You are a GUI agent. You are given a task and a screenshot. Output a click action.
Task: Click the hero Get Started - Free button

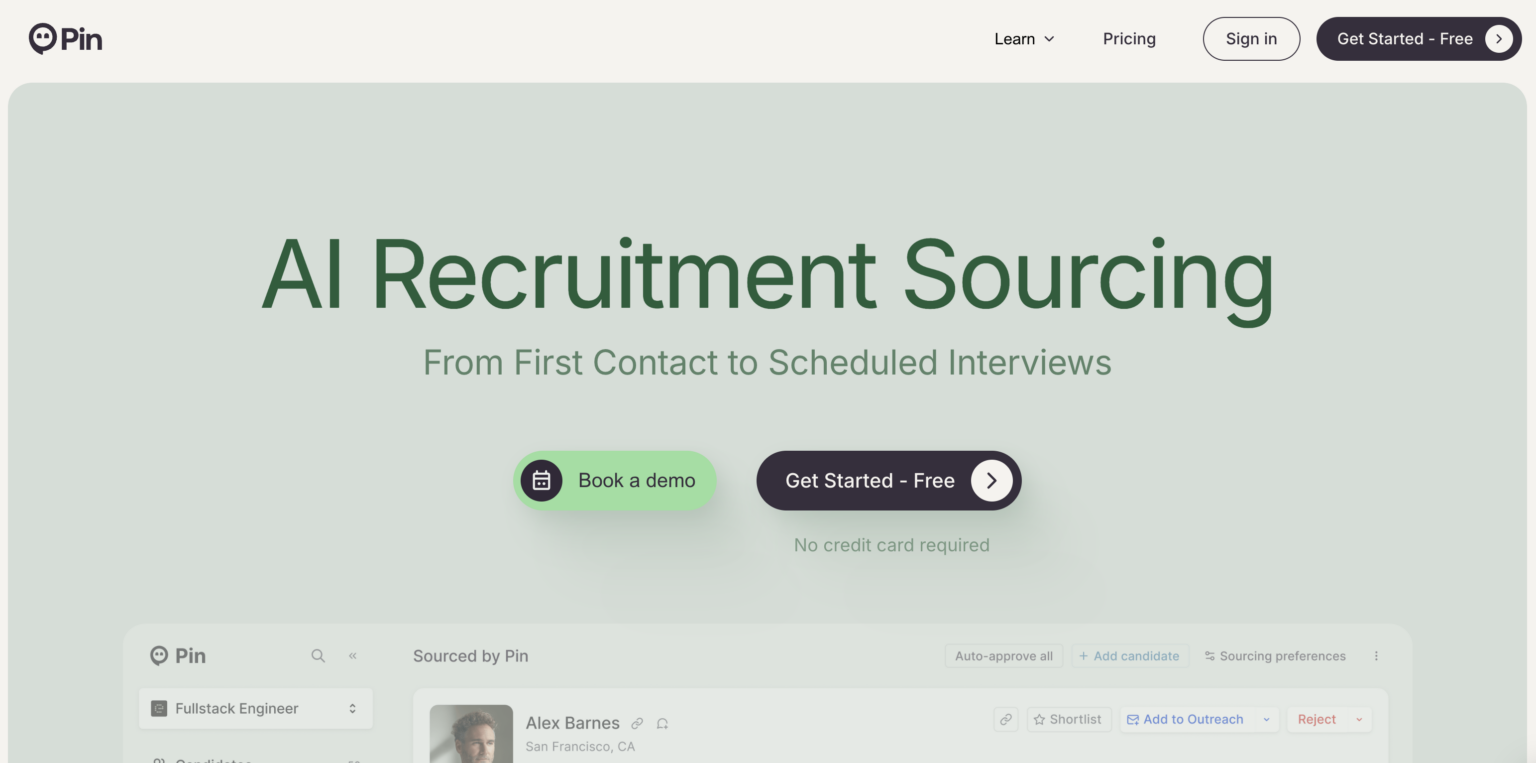(x=888, y=481)
